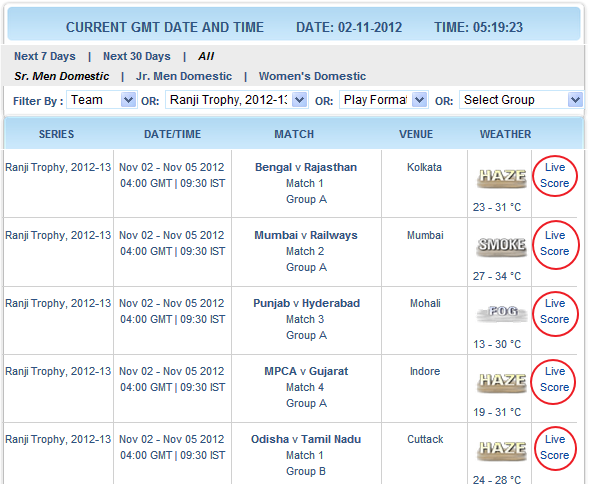The width and height of the screenshot is (589, 484).
Task: Click the TIME: 05:19:23 header text
Action: pyautogui.click(x=478, y=27)
